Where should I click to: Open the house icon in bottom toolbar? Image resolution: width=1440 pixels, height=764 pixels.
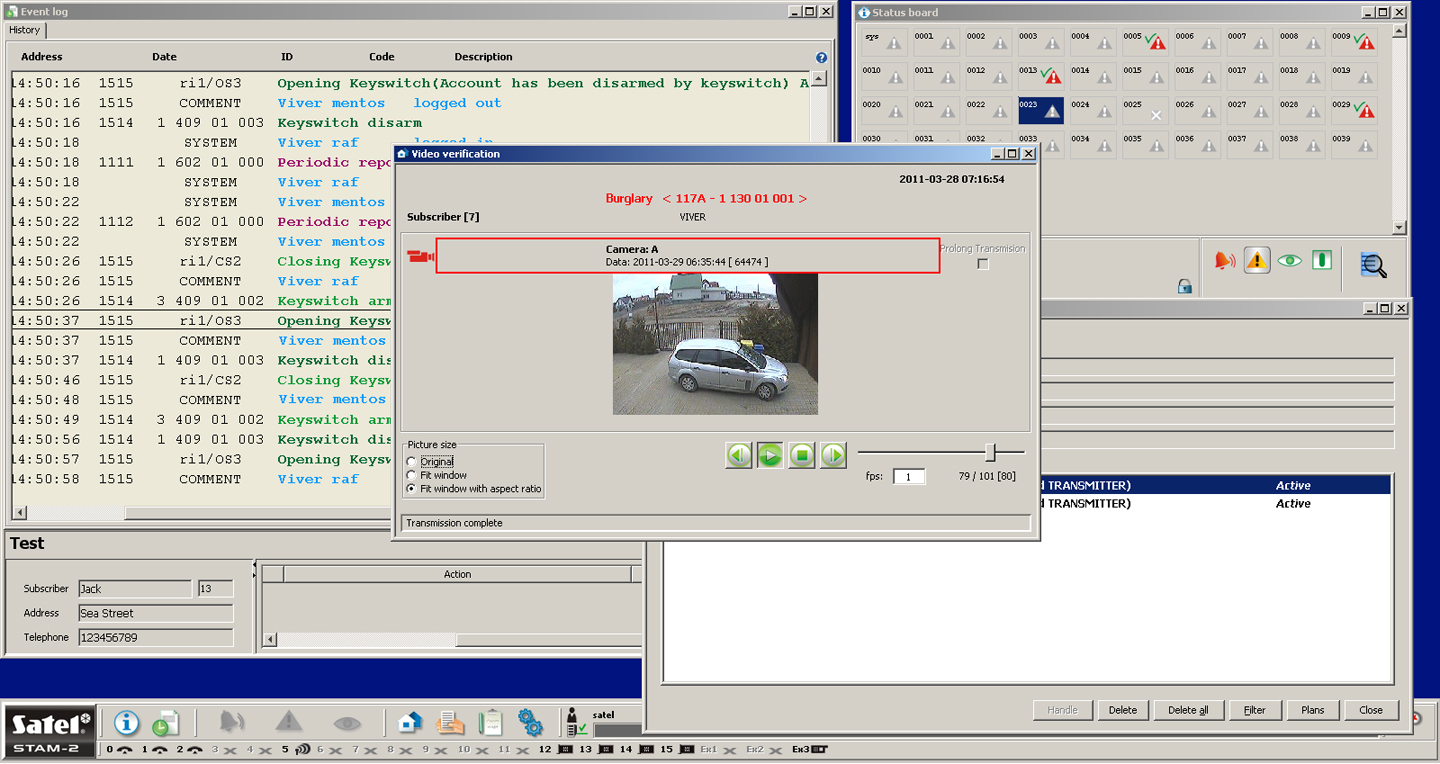(x=410, y=722)
